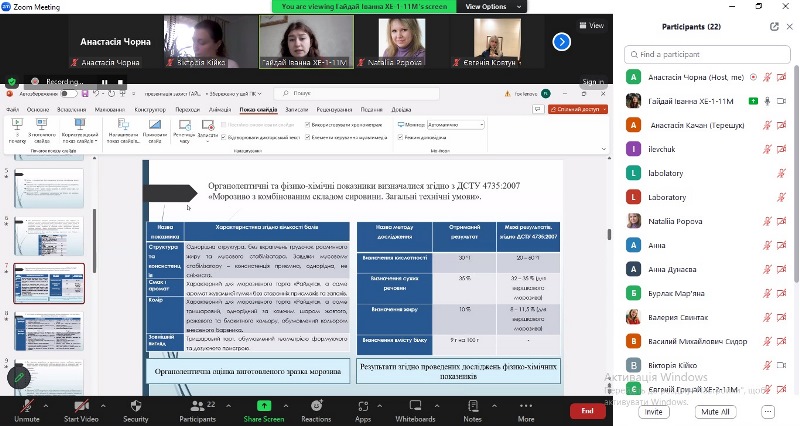
Task: Switch to Переходи ribbon tab
Action: pos(187,110)
